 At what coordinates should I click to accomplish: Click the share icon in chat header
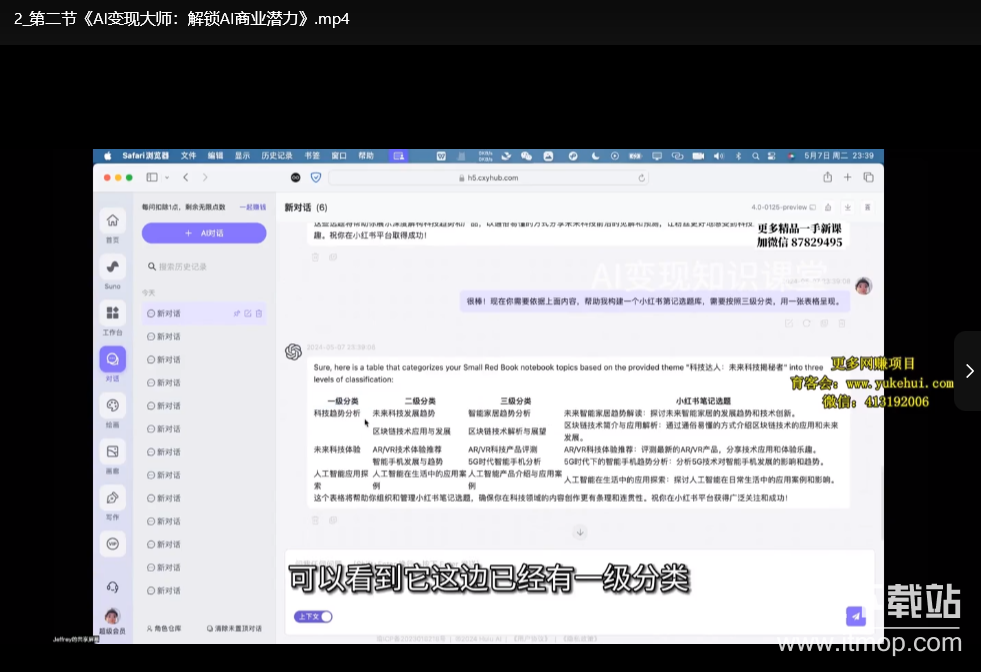828,207
